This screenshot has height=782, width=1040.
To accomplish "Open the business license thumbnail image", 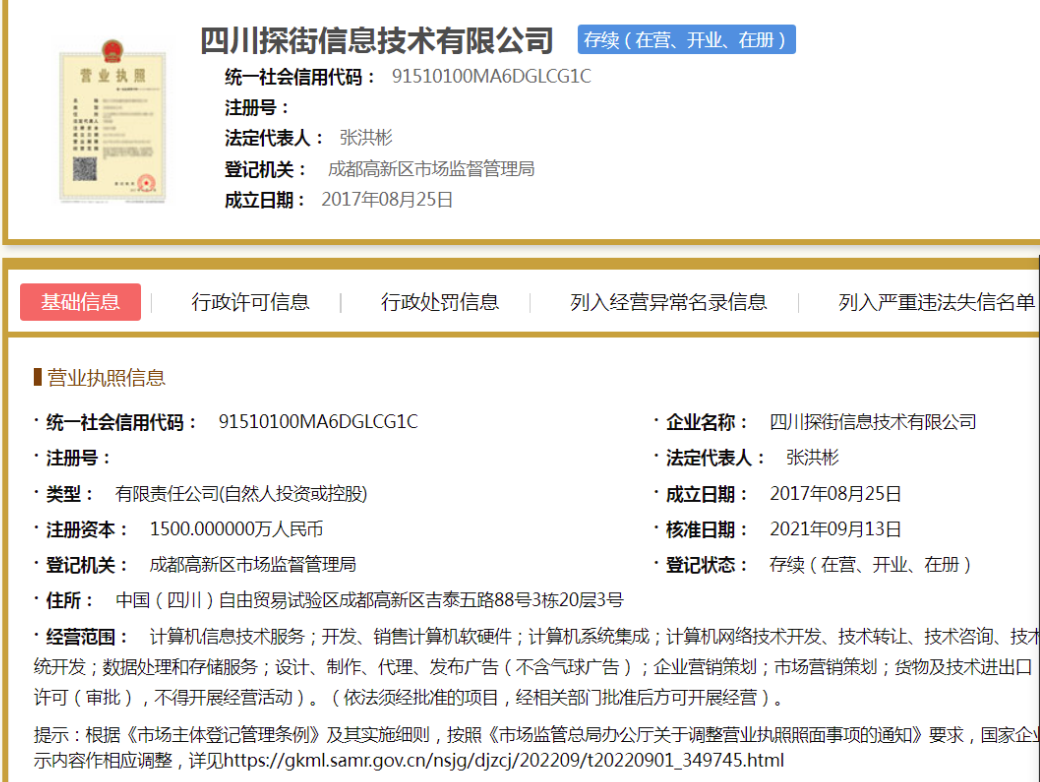I will [112, 121].
